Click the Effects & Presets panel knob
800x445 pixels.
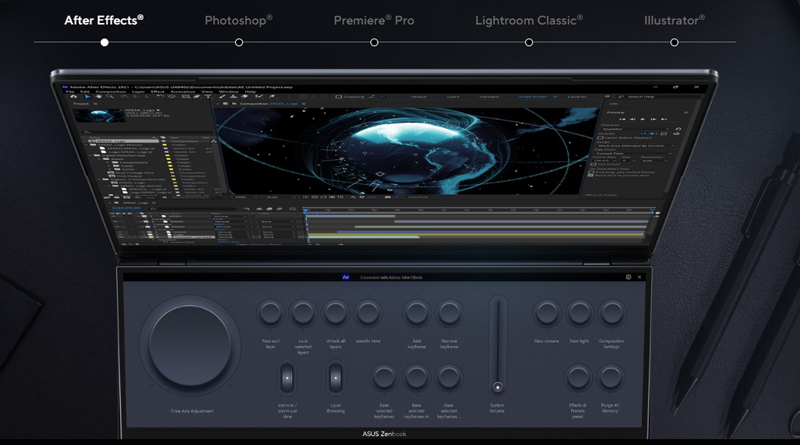[x=578, y=378]
